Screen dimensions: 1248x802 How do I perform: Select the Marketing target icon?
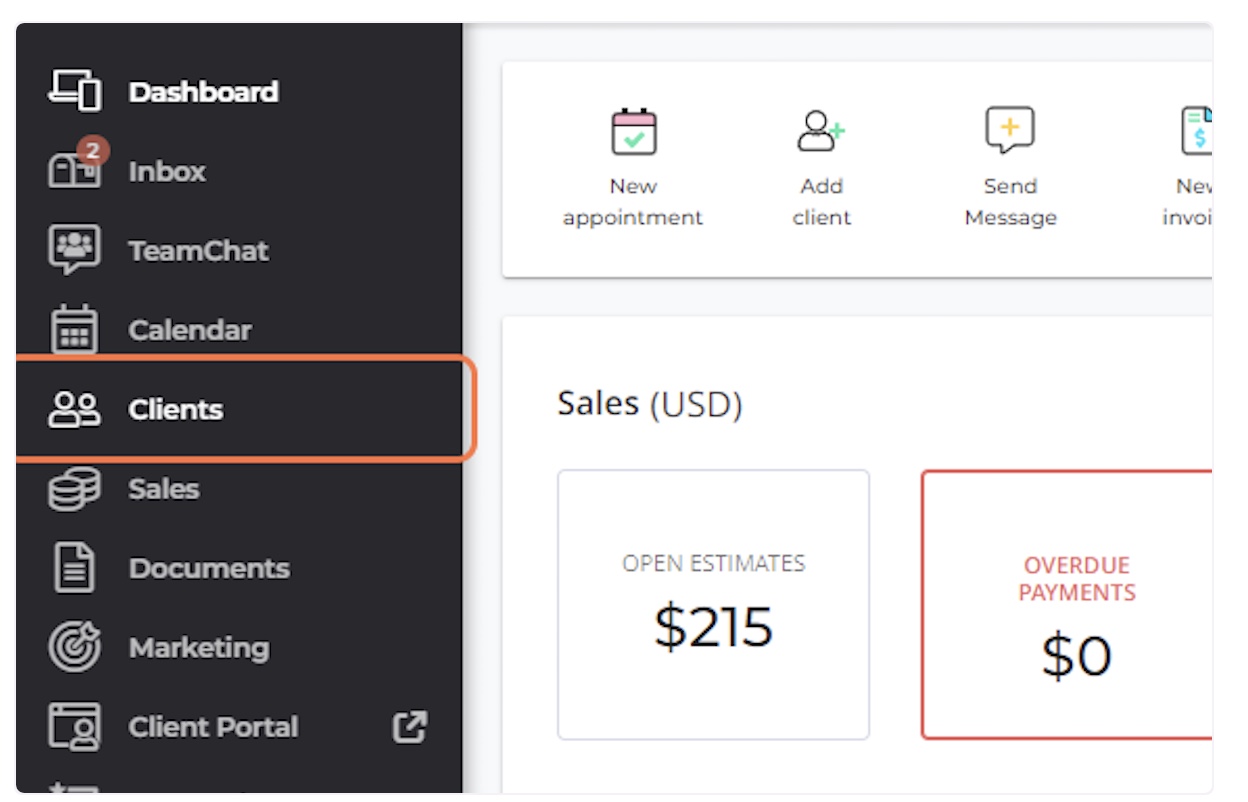[x=75, y=647]
